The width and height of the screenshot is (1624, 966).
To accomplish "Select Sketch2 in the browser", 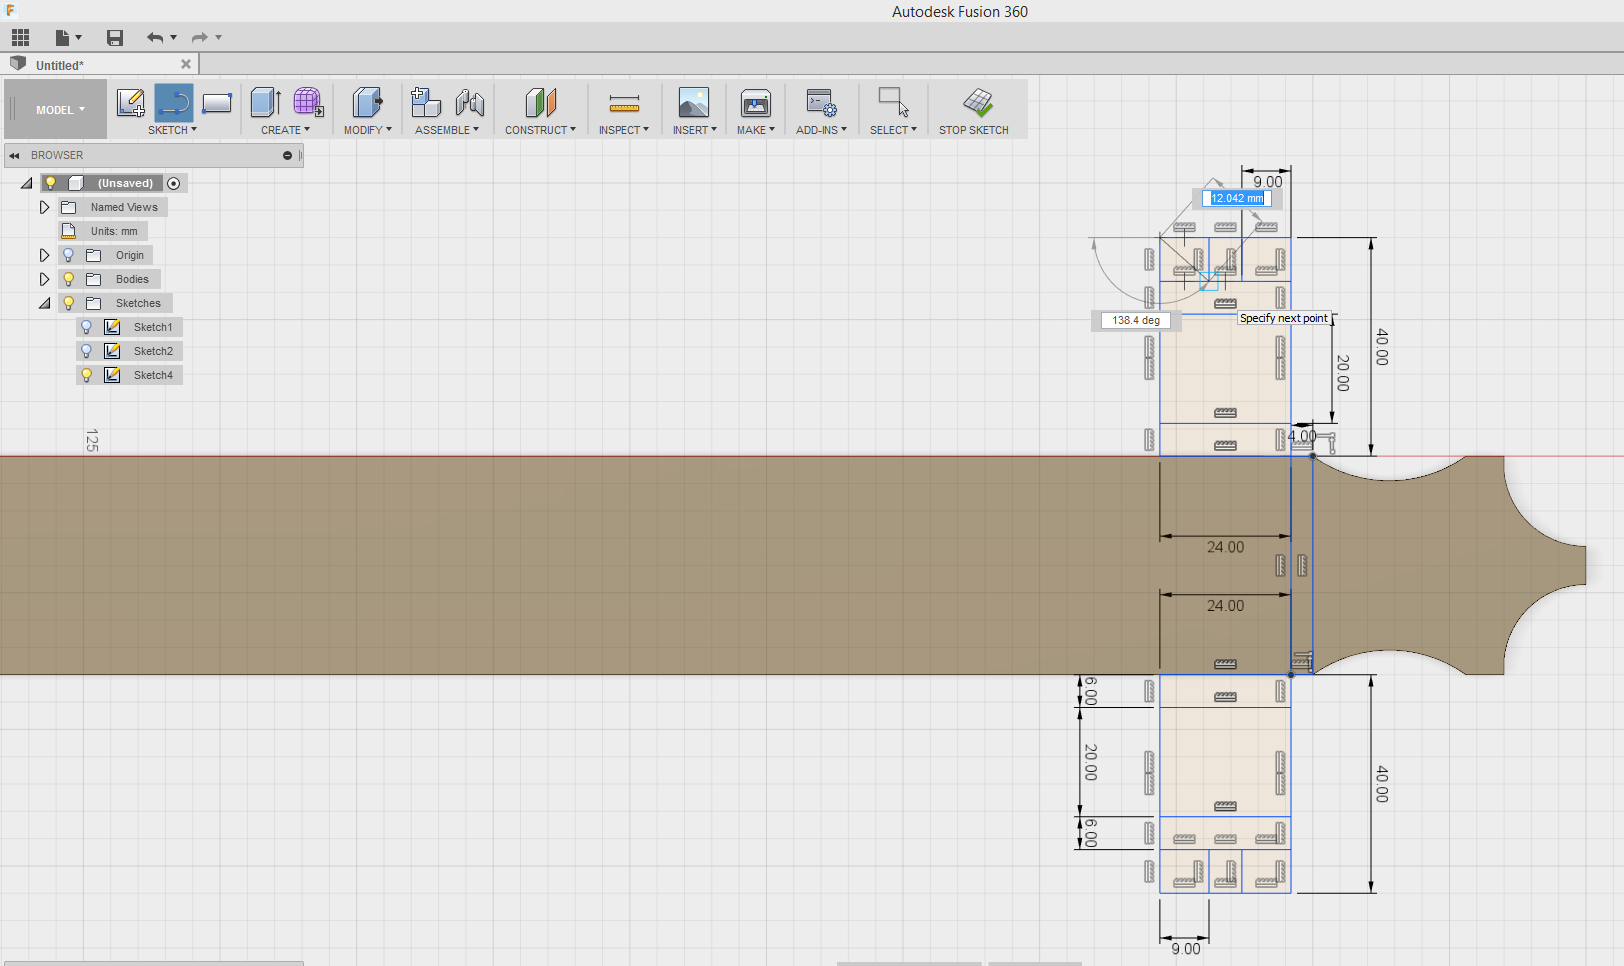I will click(x=153, y=351).
